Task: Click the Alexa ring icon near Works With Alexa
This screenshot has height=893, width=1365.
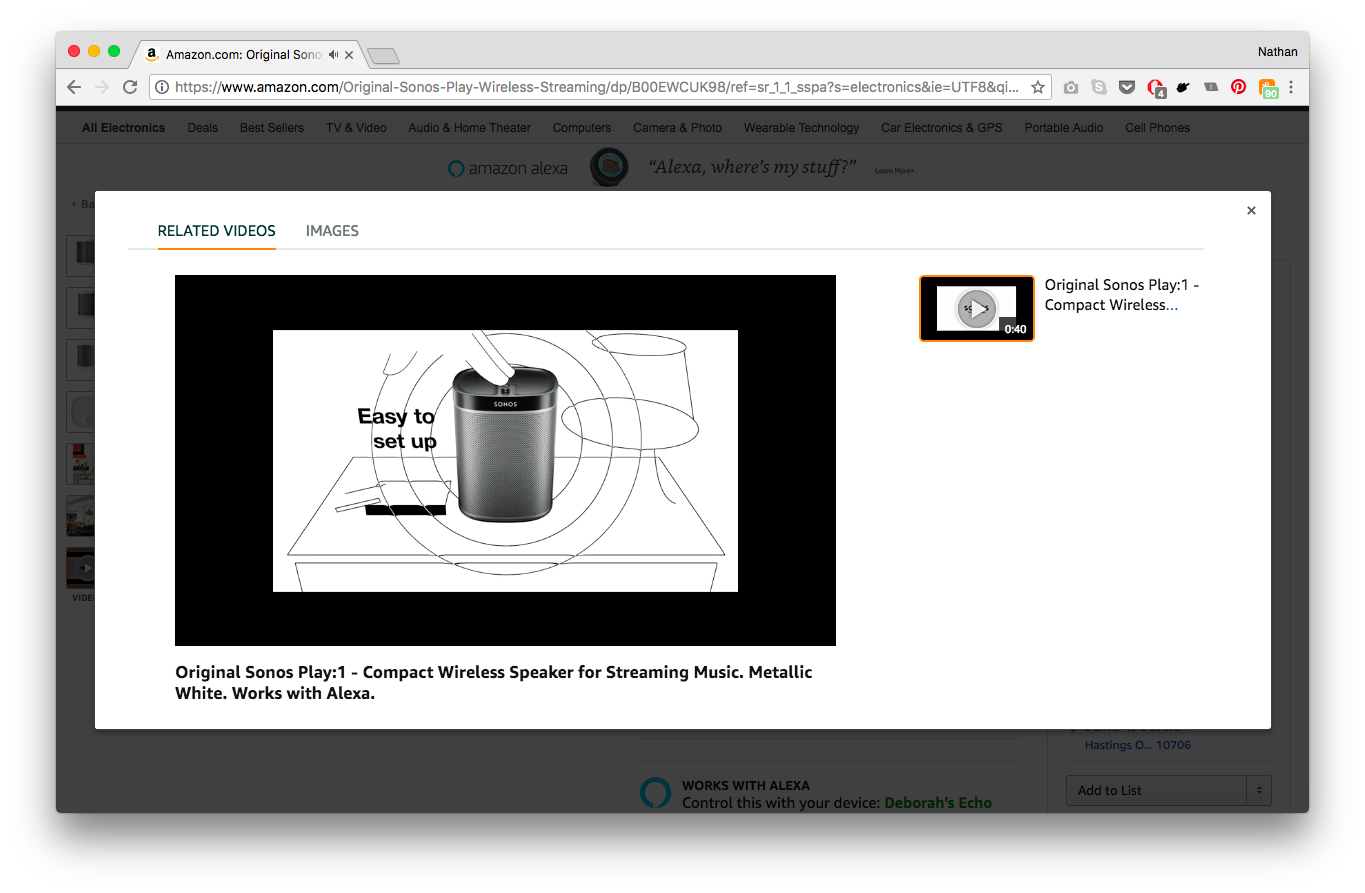Action: tap(654, 791)
